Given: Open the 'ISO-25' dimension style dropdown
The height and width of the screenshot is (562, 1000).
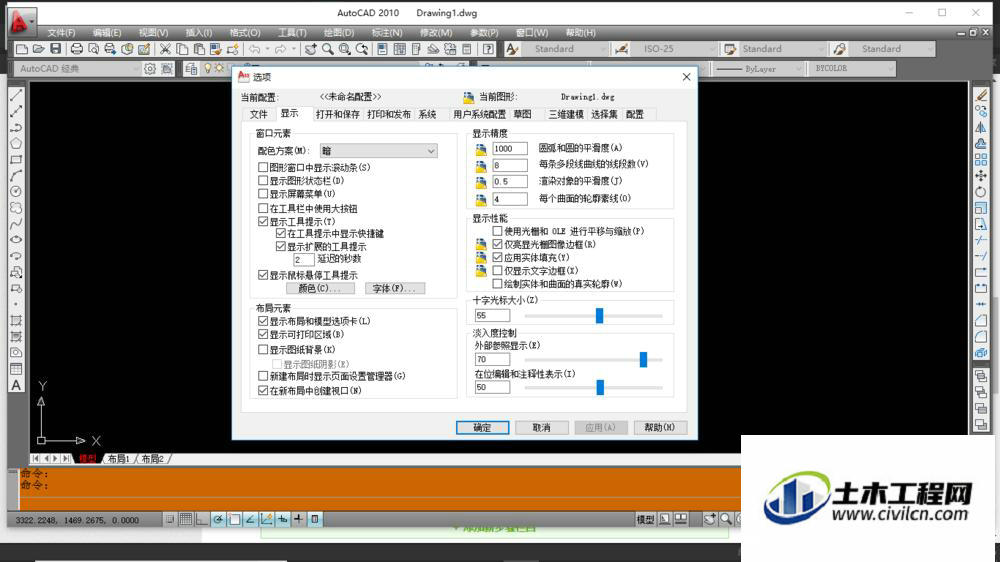Looking at the screenshot, I should (x=675, y=49).
